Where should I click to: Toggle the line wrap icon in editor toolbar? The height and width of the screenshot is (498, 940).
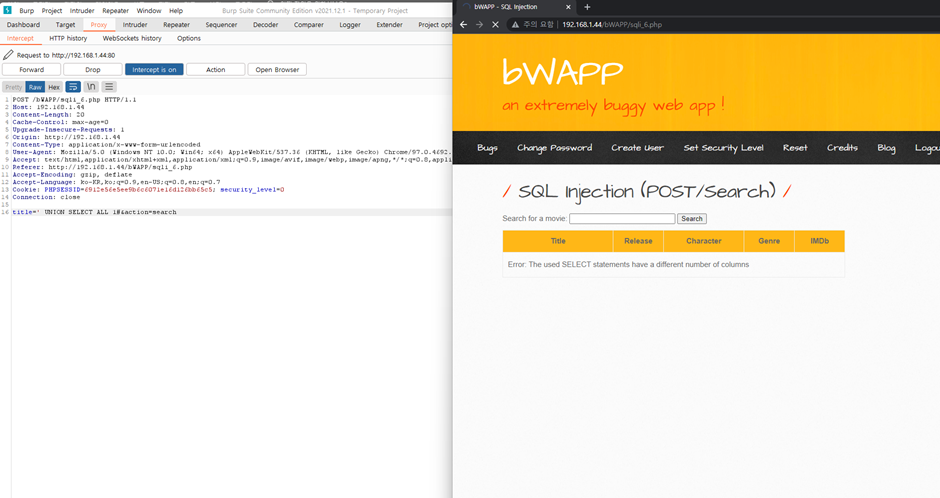73,87
